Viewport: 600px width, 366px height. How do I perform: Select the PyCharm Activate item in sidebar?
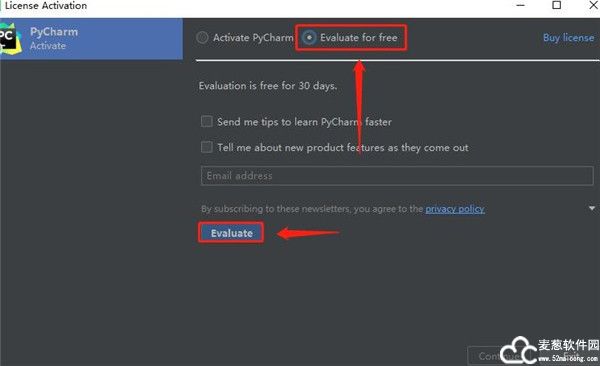click(91, 39)
